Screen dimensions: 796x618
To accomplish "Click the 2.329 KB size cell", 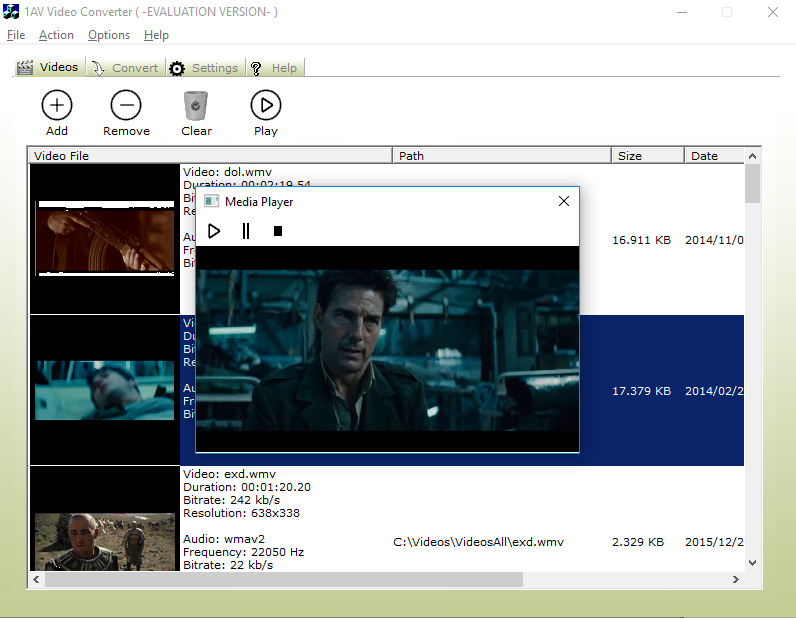I will click(638, 542).
